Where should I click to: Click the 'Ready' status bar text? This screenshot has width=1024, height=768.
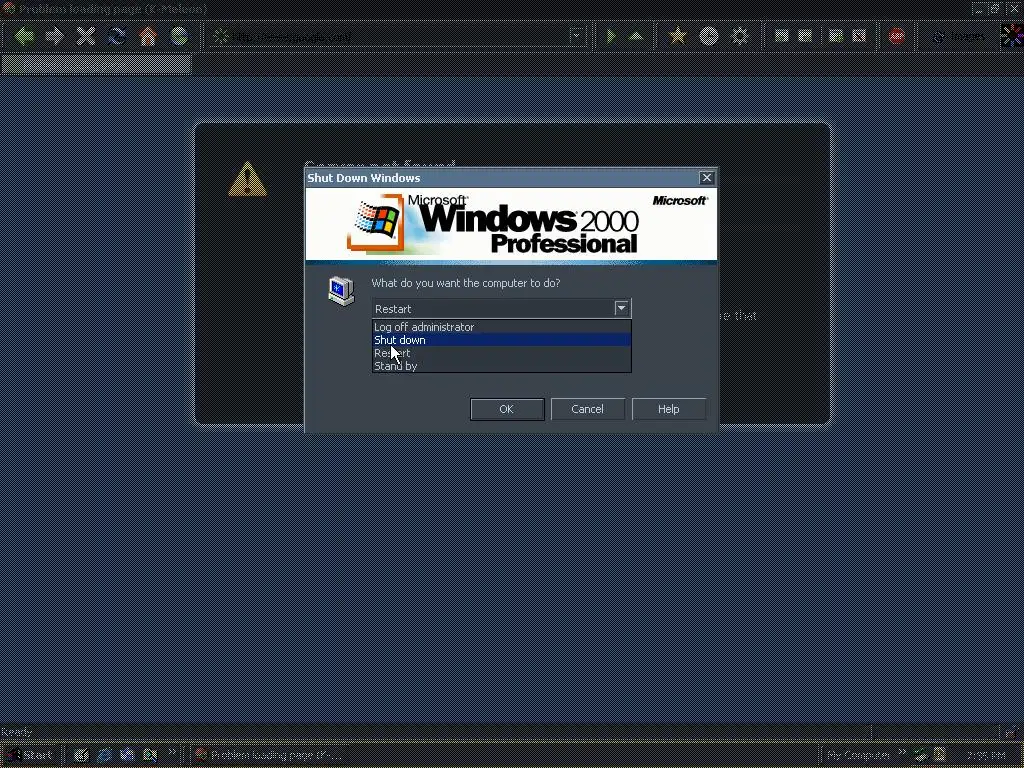tap(16, 732)
